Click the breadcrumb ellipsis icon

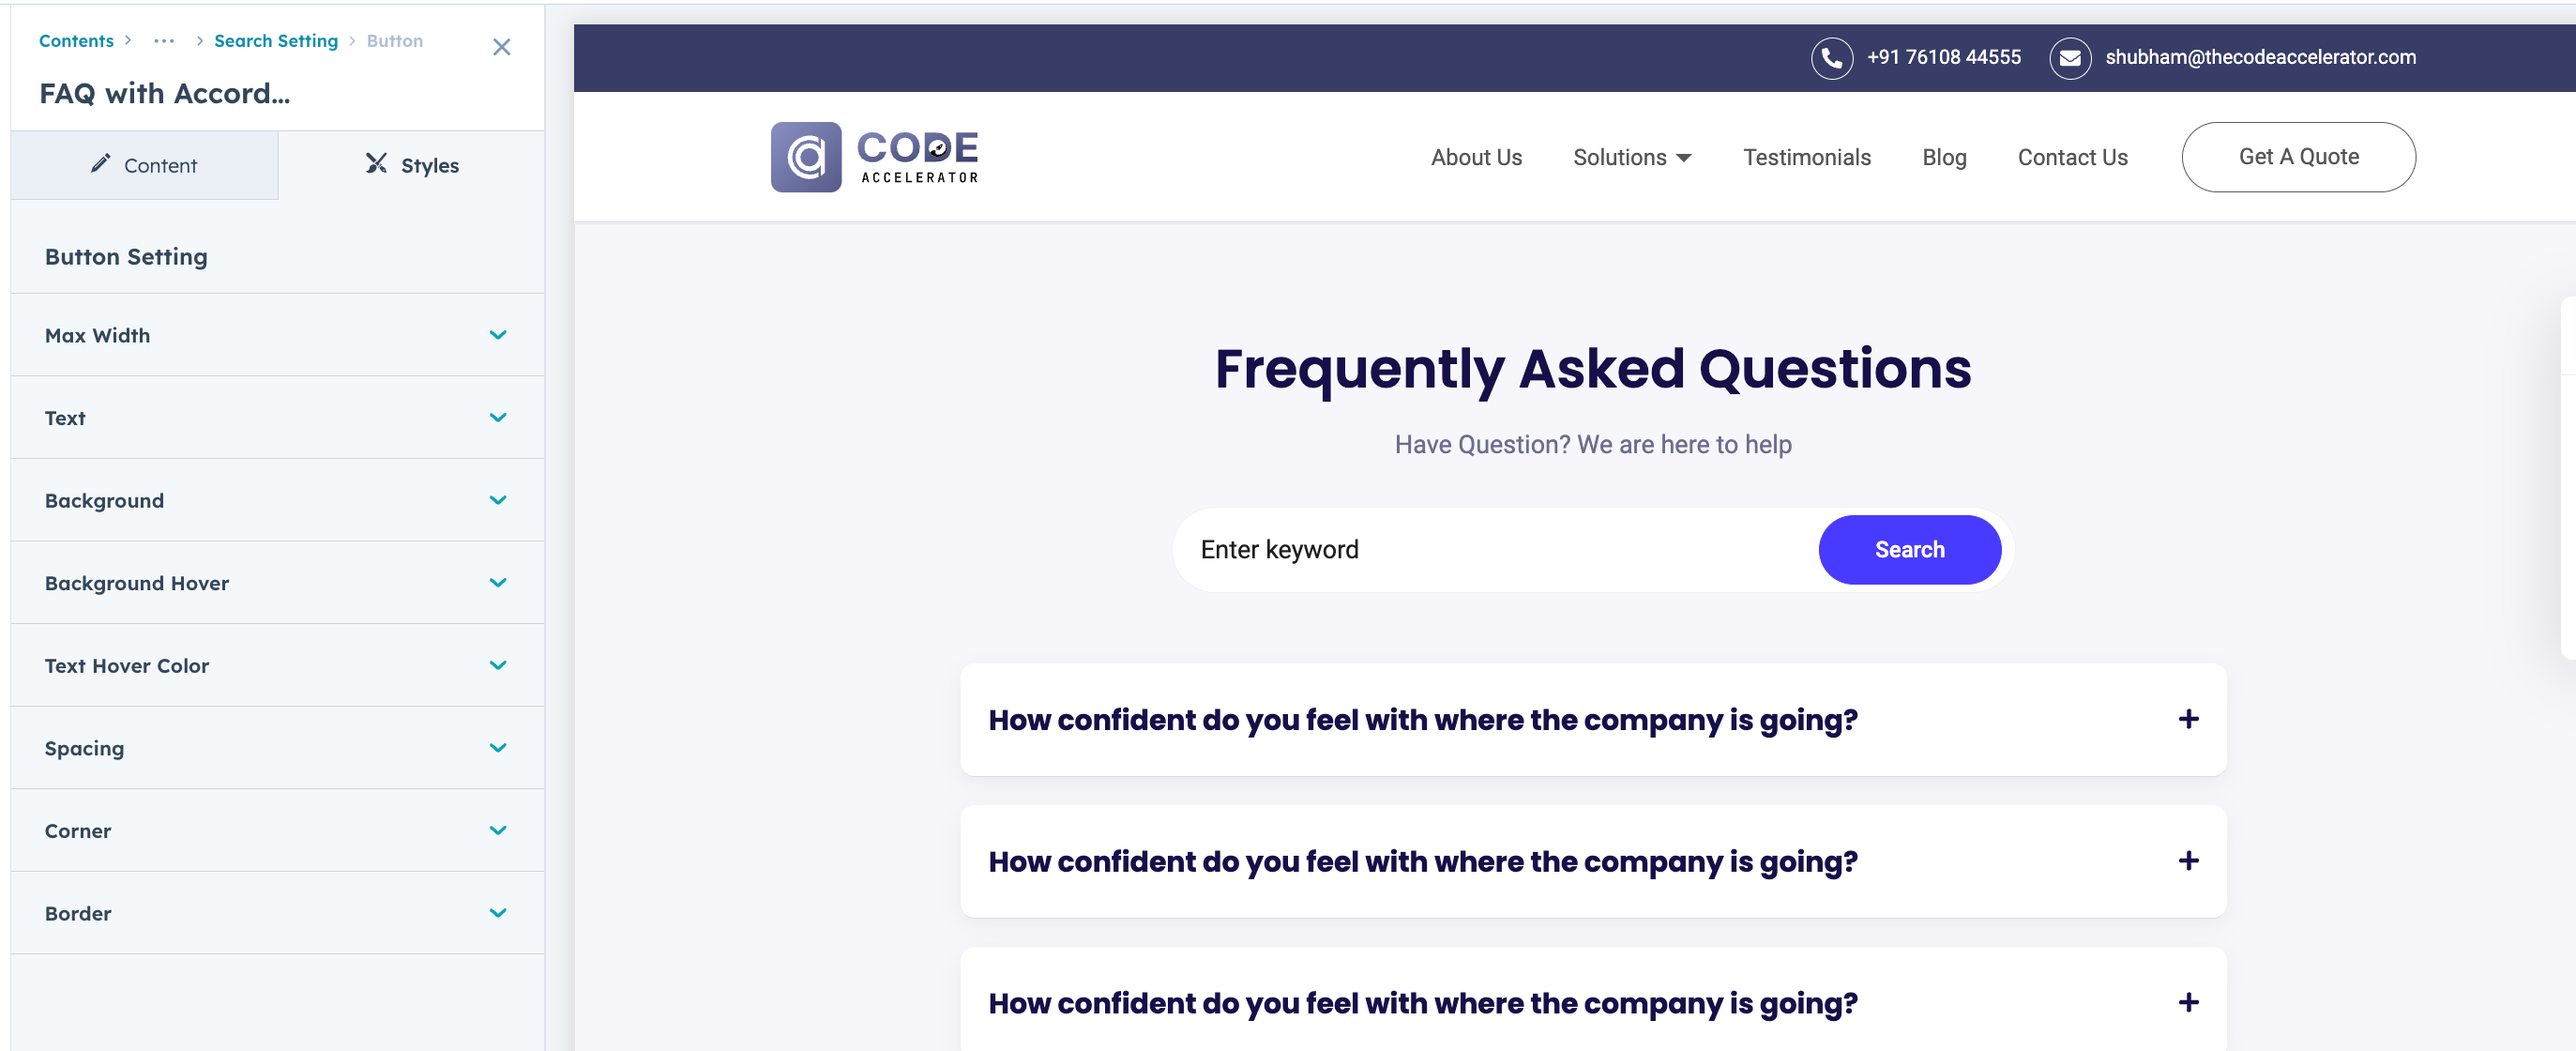pyautogui.click(x=164, y=41)
